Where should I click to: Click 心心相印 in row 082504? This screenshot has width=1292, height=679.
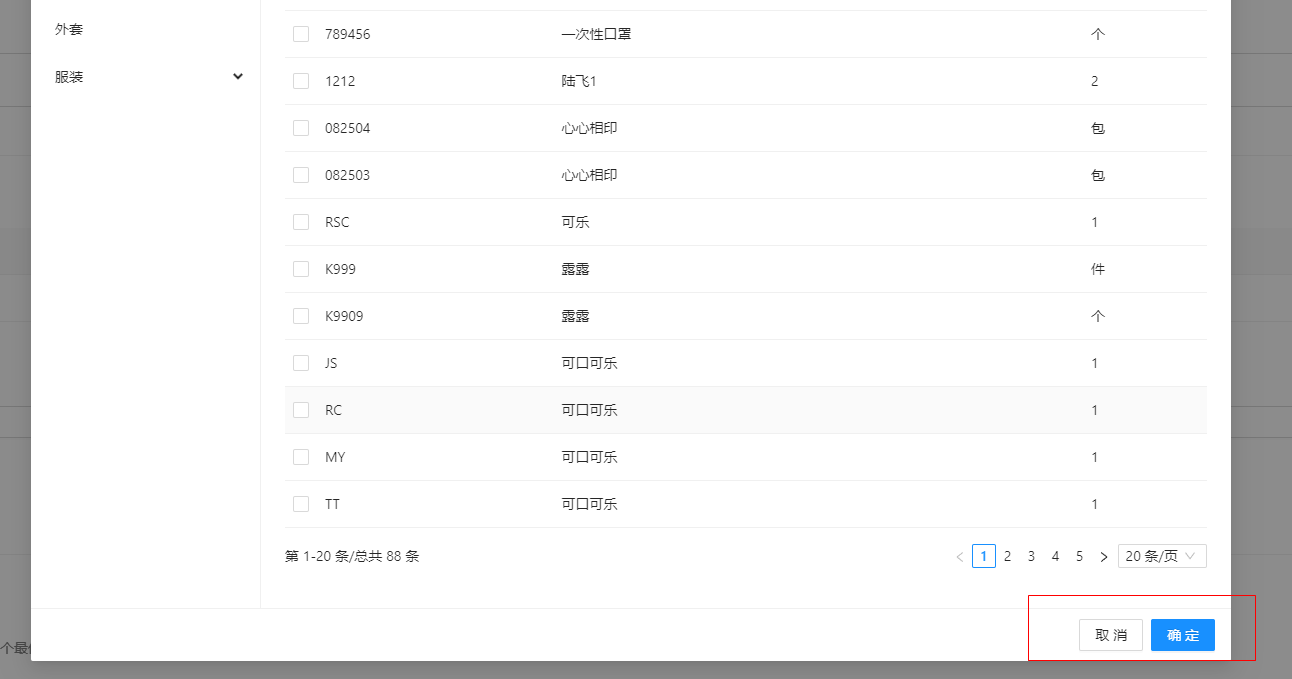coord(589,128)
